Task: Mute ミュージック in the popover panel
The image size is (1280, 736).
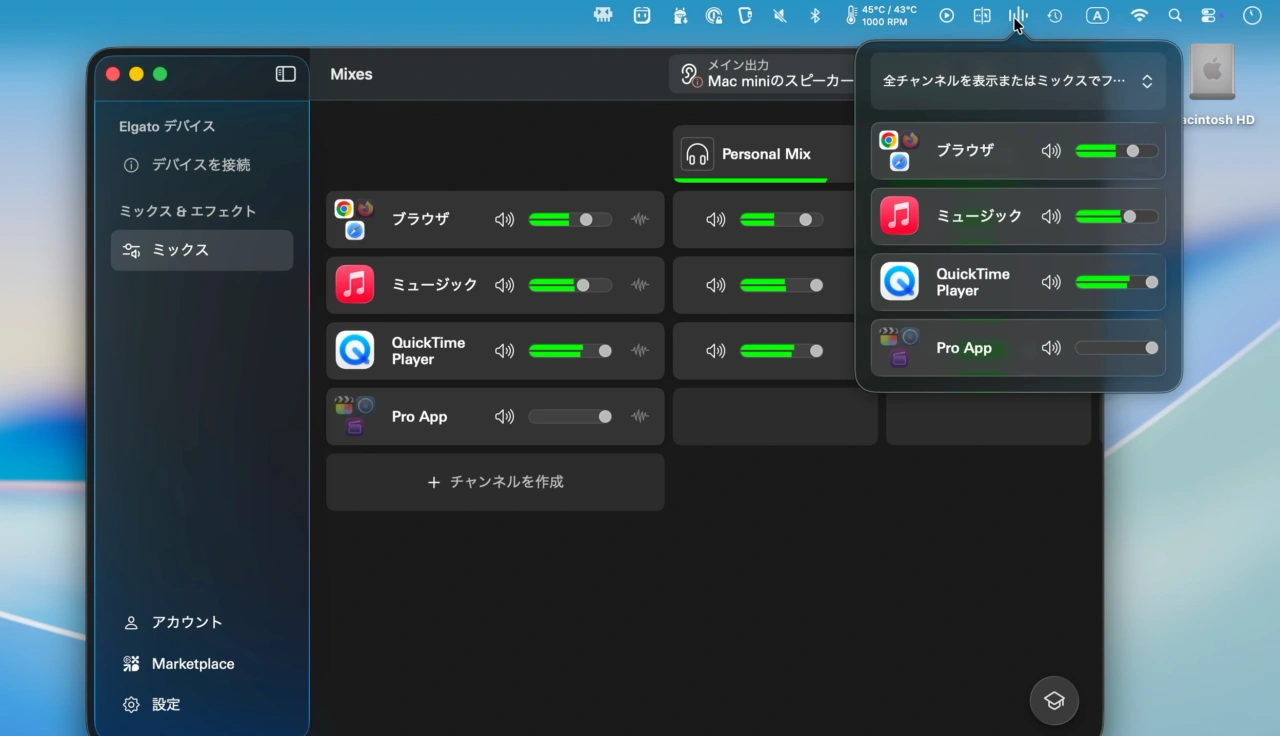Action: [x=1051, y=216]
